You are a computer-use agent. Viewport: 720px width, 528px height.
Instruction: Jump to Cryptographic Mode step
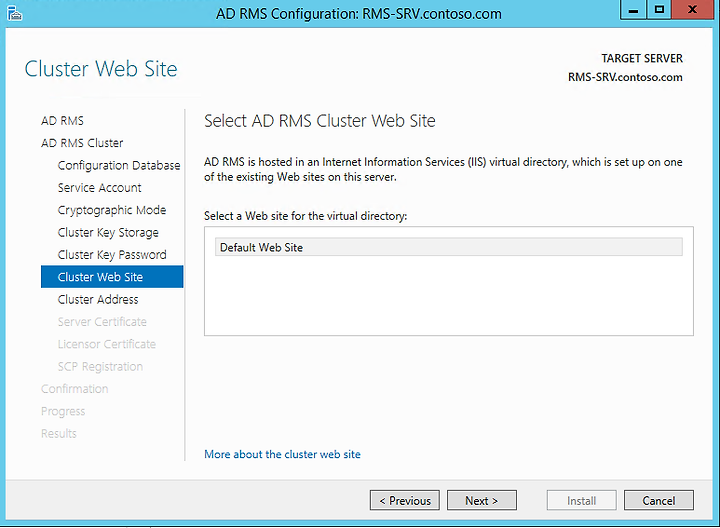point(112,210)
